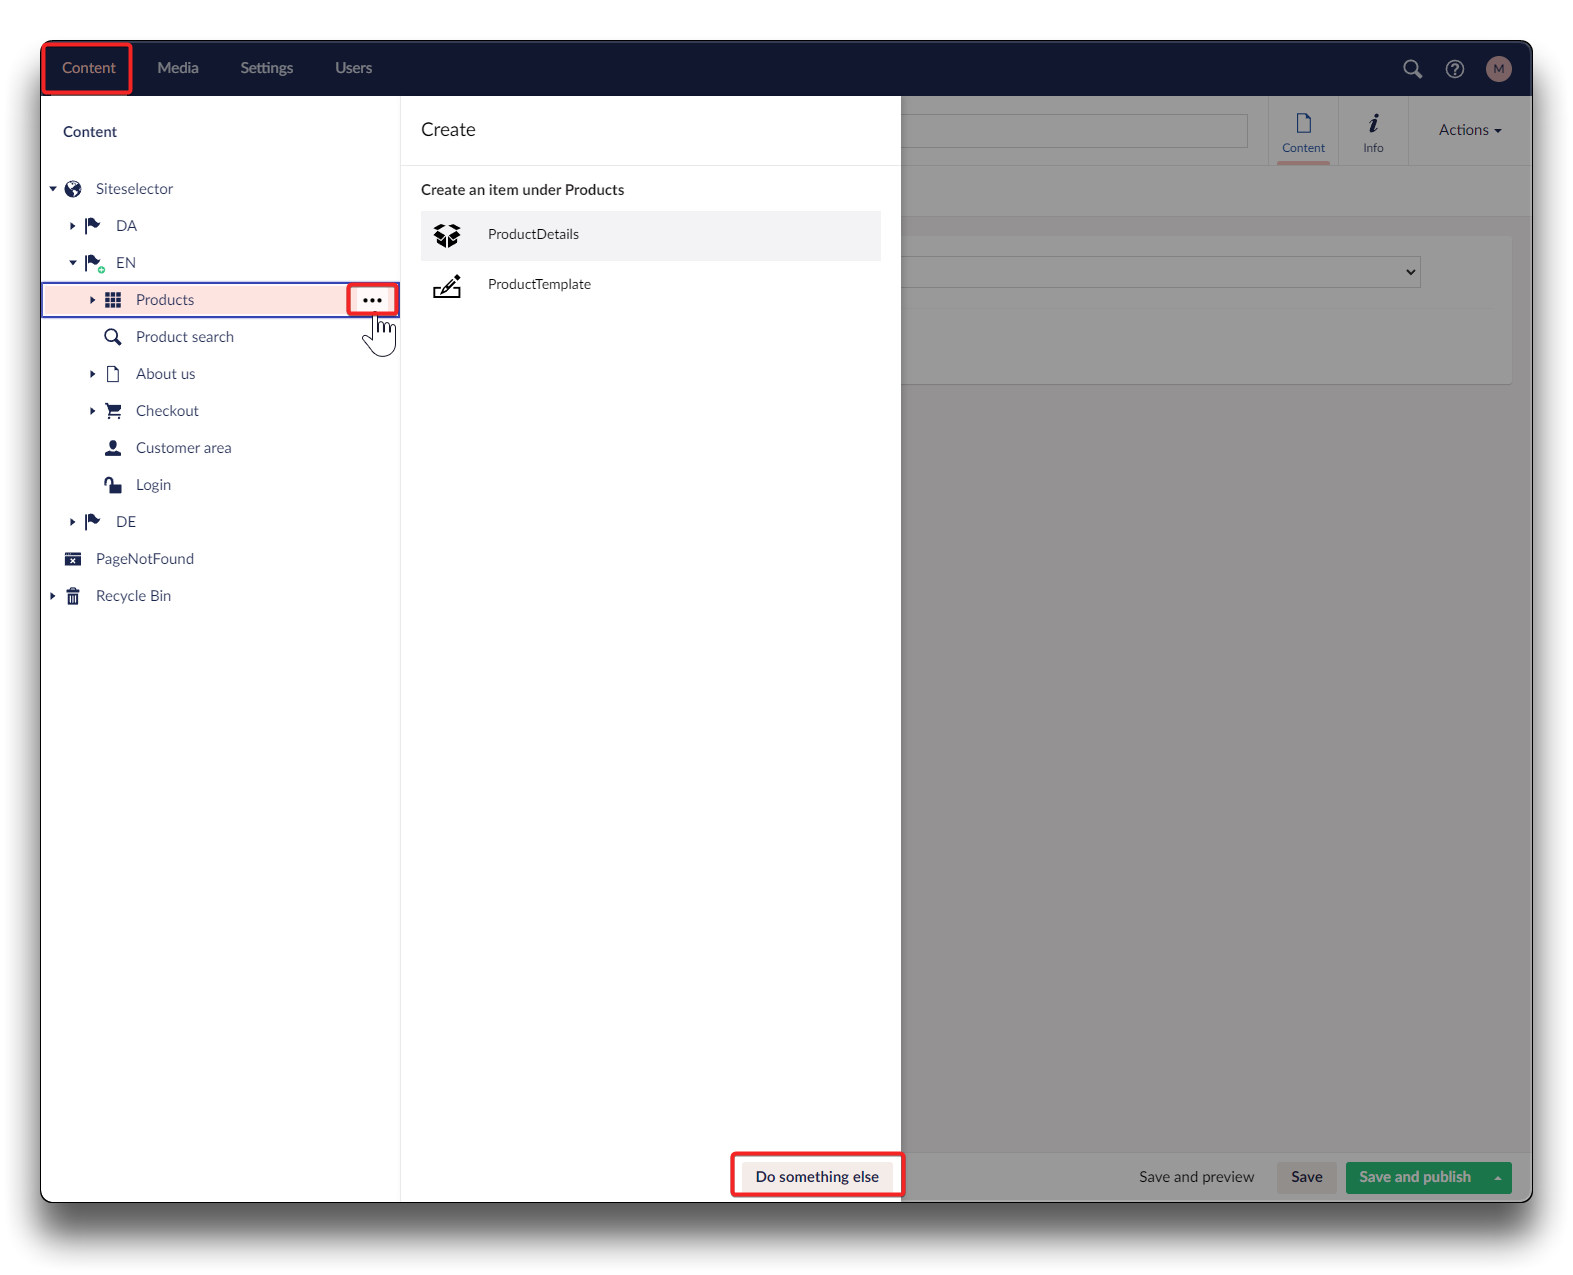
Task: Click the search magnifier icon in header
Action: point(1412,69)
